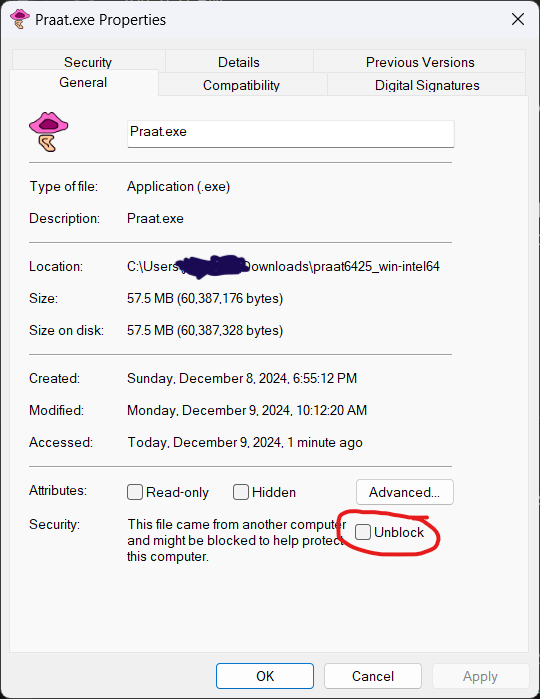Check the Unblock security checkbox

(363, 532)
